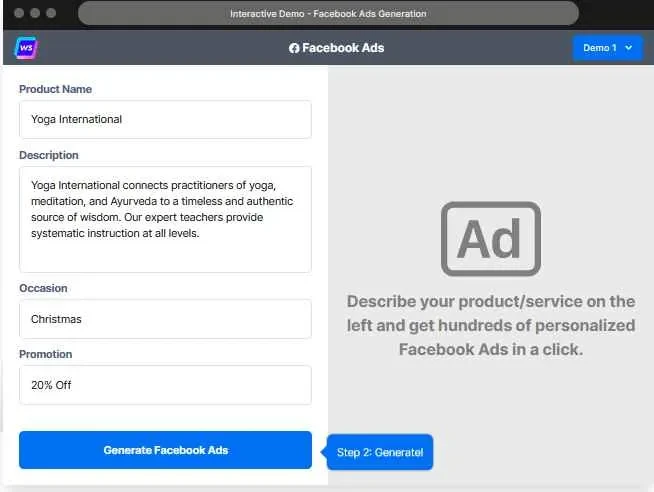Click the chevron arrow beside Demo 1
This screenshot has width=654, height=492.
coord(629,48)
